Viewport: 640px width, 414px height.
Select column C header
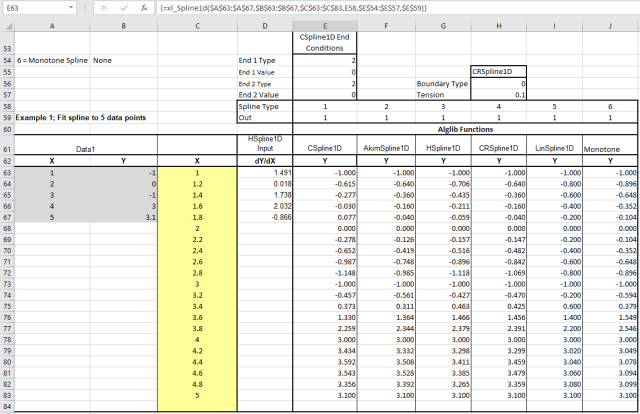(197, 24)
